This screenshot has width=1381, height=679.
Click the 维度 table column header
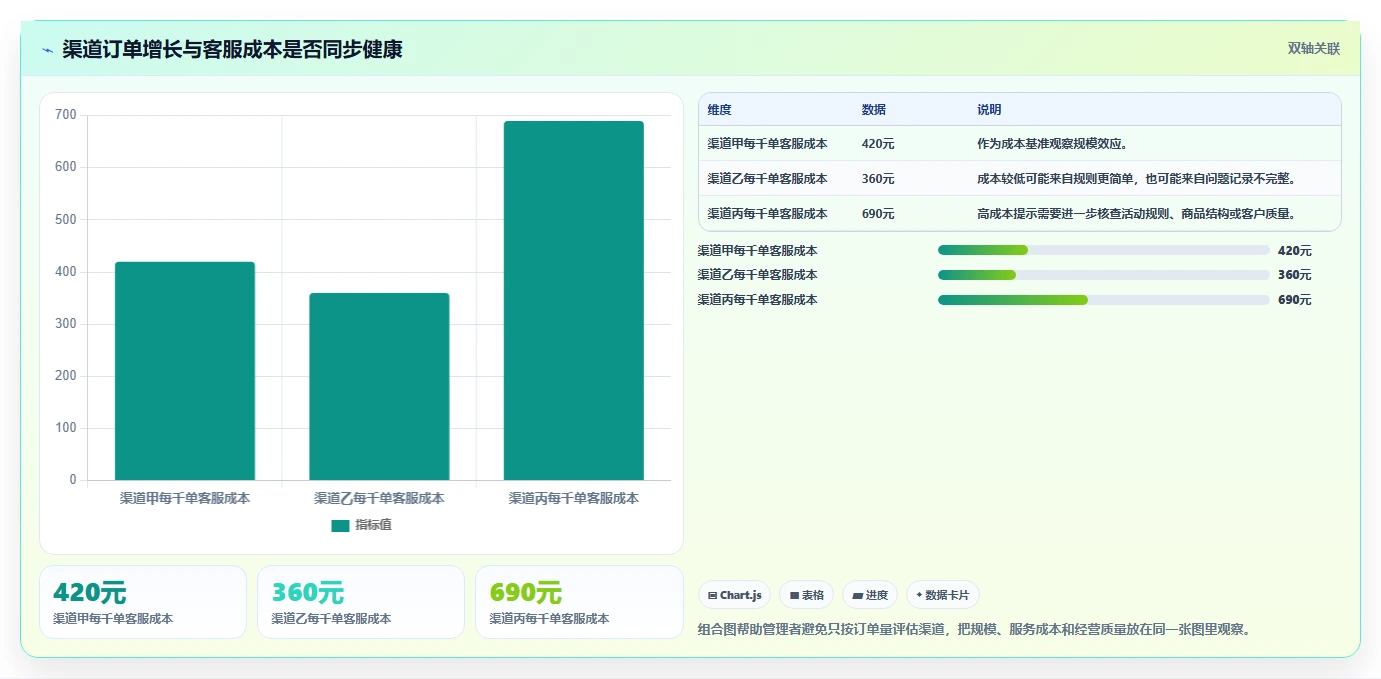(x=719, y=110)
